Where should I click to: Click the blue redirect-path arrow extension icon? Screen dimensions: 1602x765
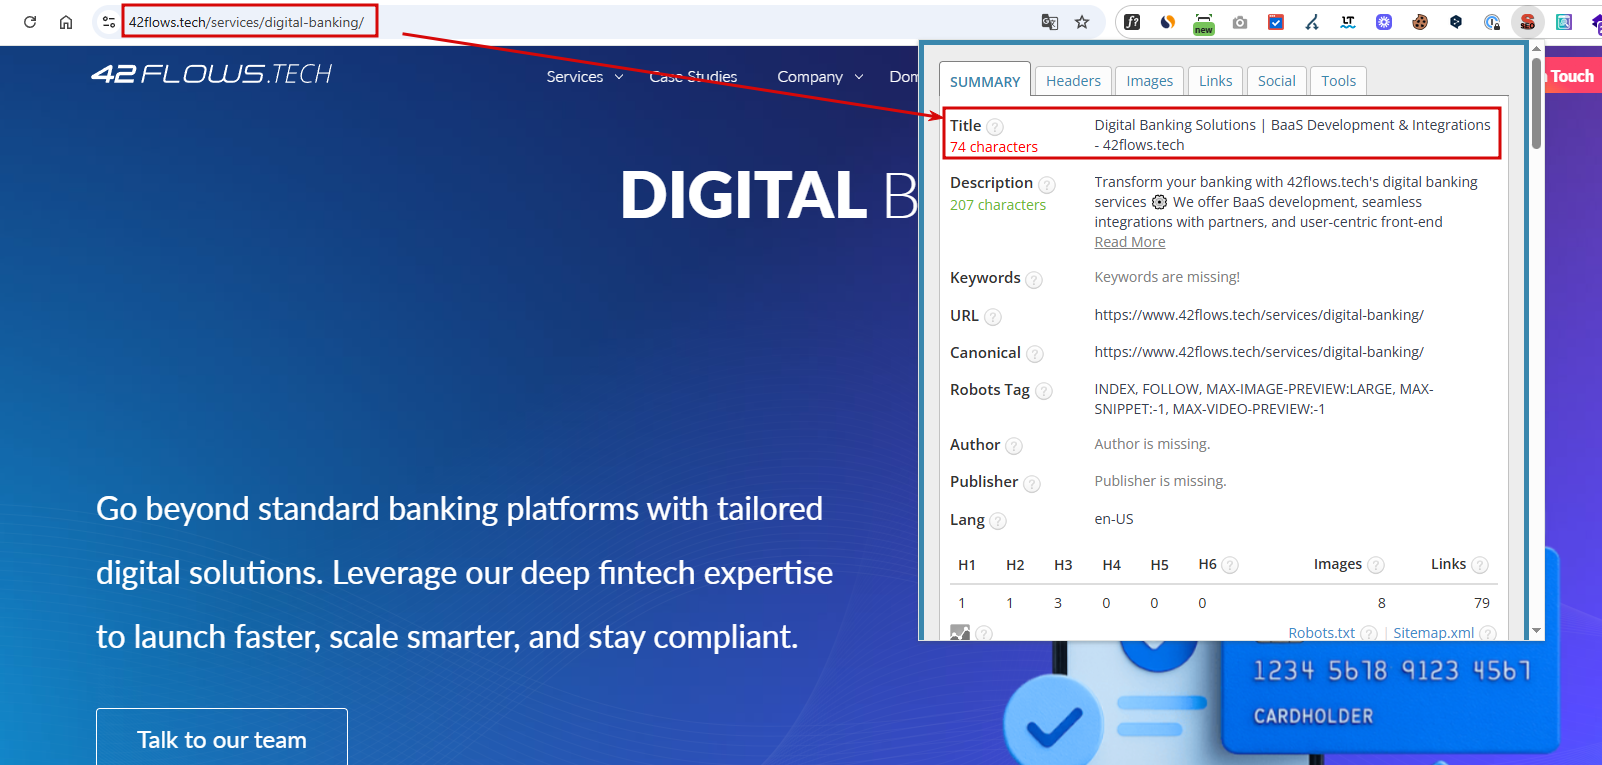1312,22
